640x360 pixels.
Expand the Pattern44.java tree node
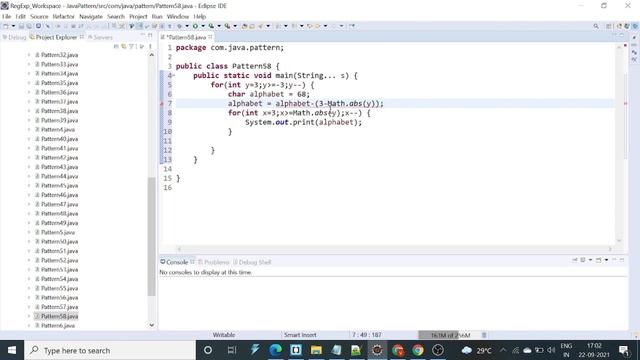point(29,176)
